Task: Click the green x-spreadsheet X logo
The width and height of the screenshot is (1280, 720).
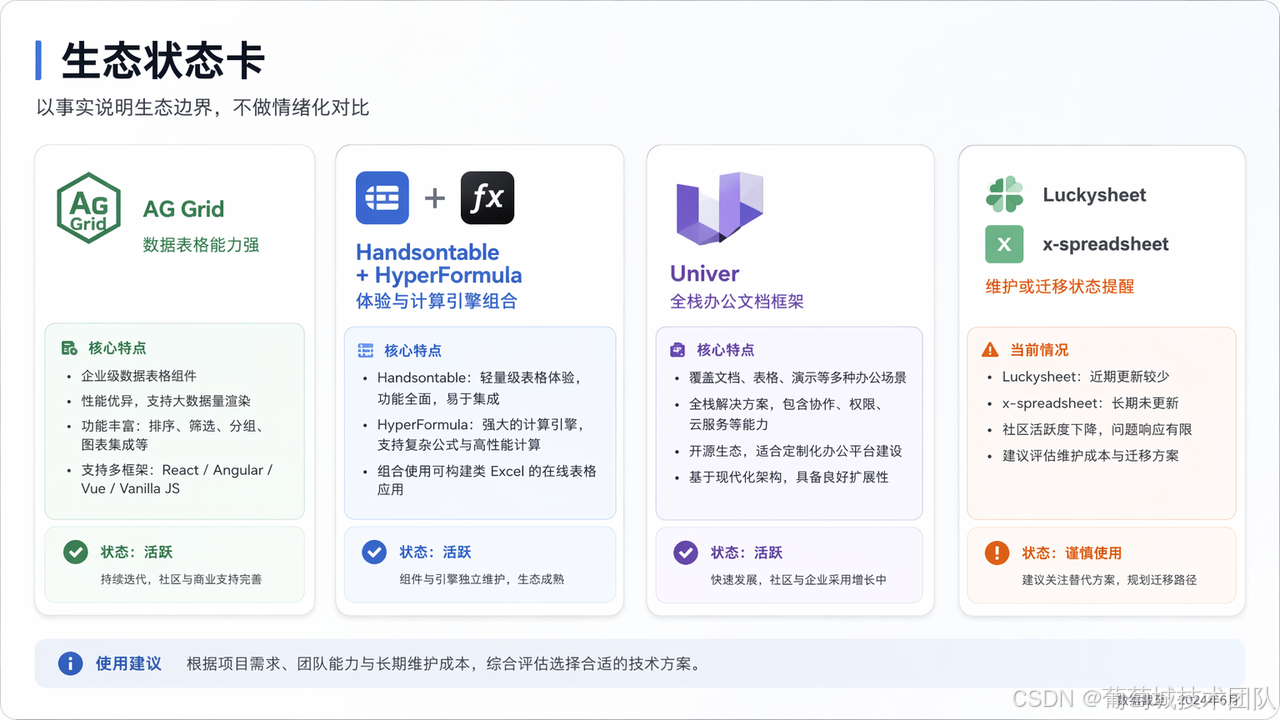Action: pos(1004,244)
